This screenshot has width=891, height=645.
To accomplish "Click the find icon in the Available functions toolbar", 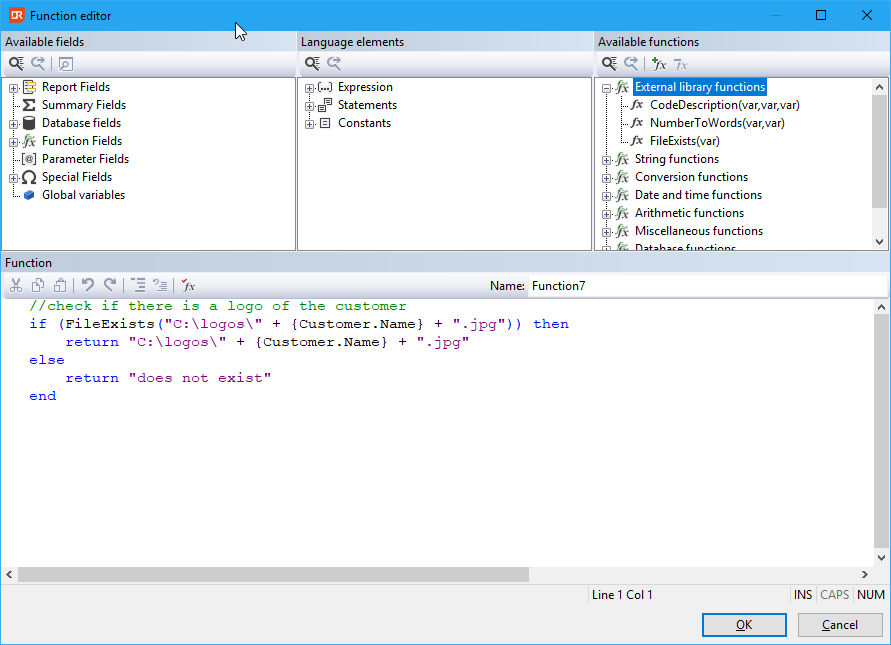I will [609, 64].
